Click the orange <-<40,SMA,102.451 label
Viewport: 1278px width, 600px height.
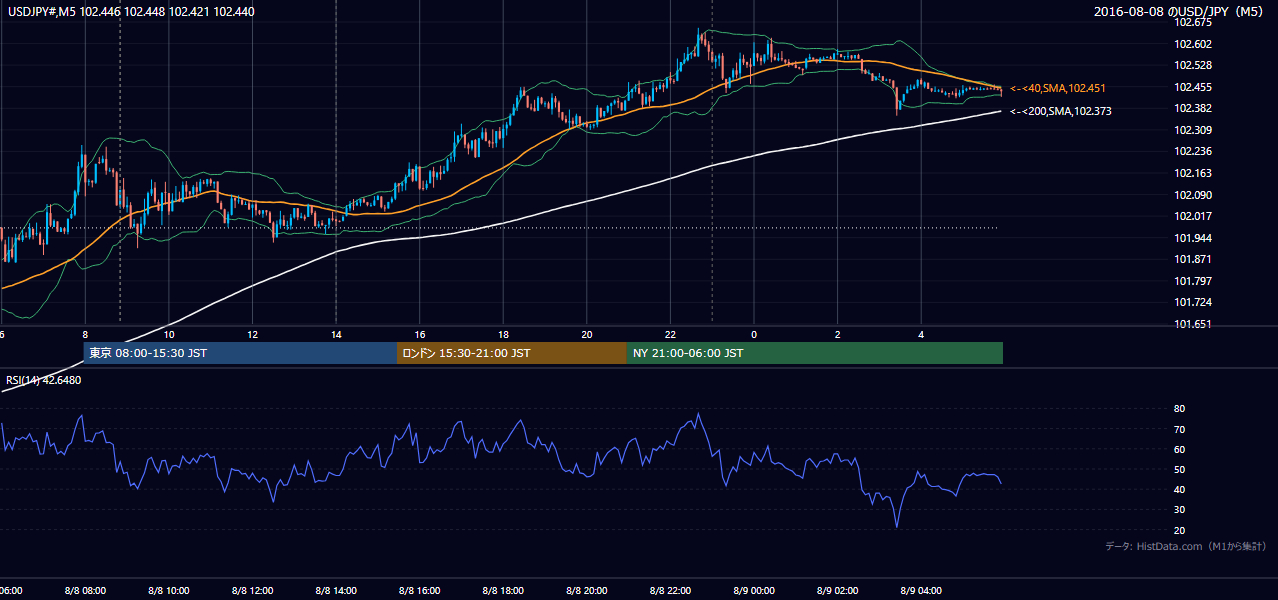click(1058, 88)
